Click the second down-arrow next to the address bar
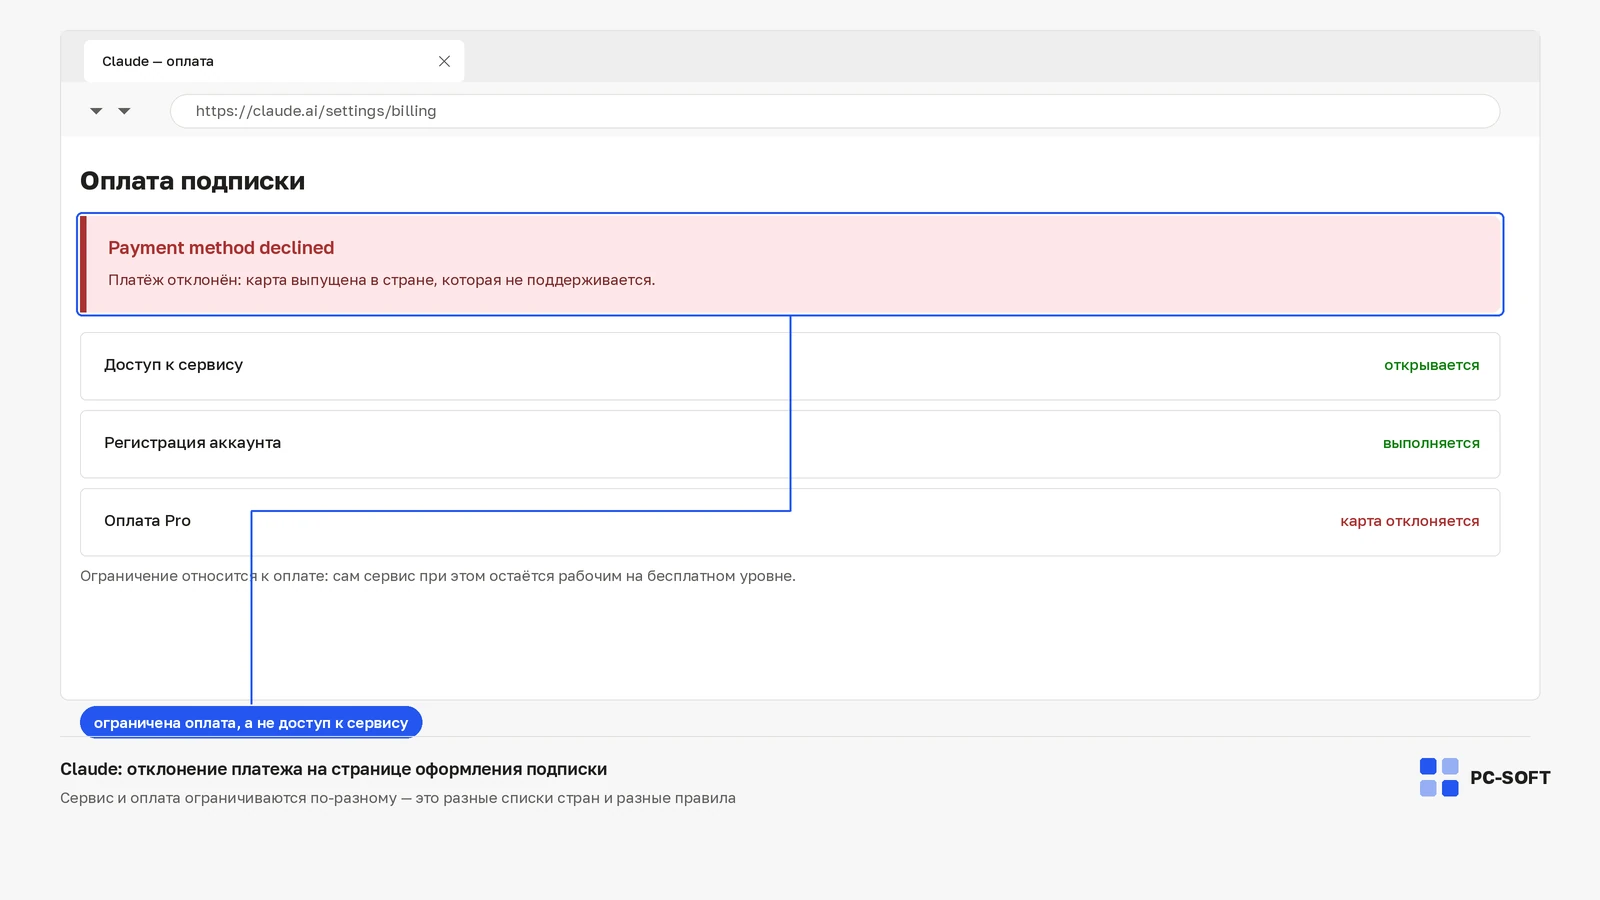 [124, 111]
